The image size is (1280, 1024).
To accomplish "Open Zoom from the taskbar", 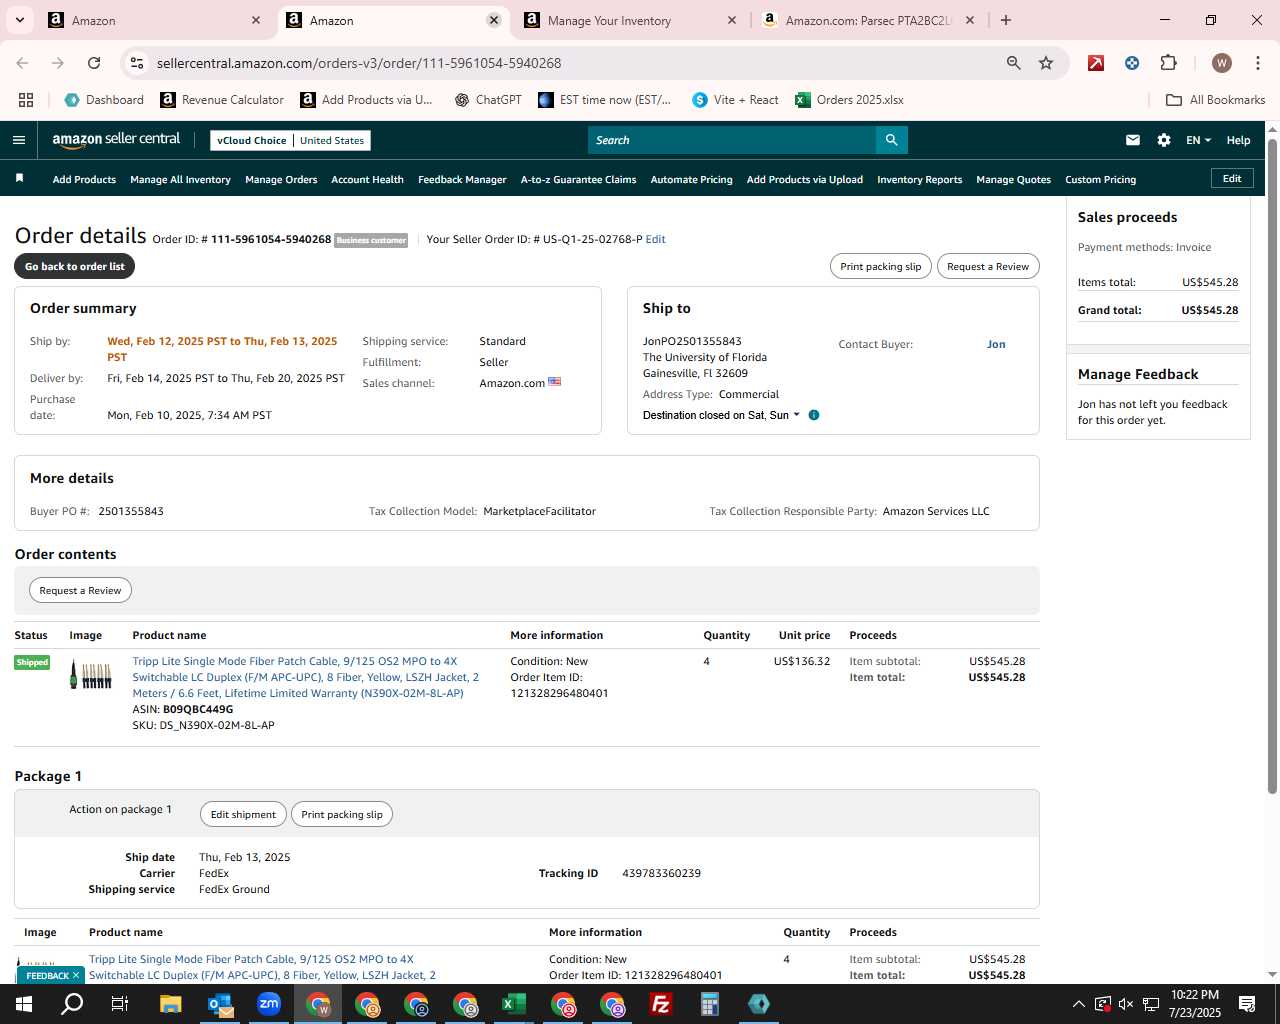I will tap(269, 1004).
